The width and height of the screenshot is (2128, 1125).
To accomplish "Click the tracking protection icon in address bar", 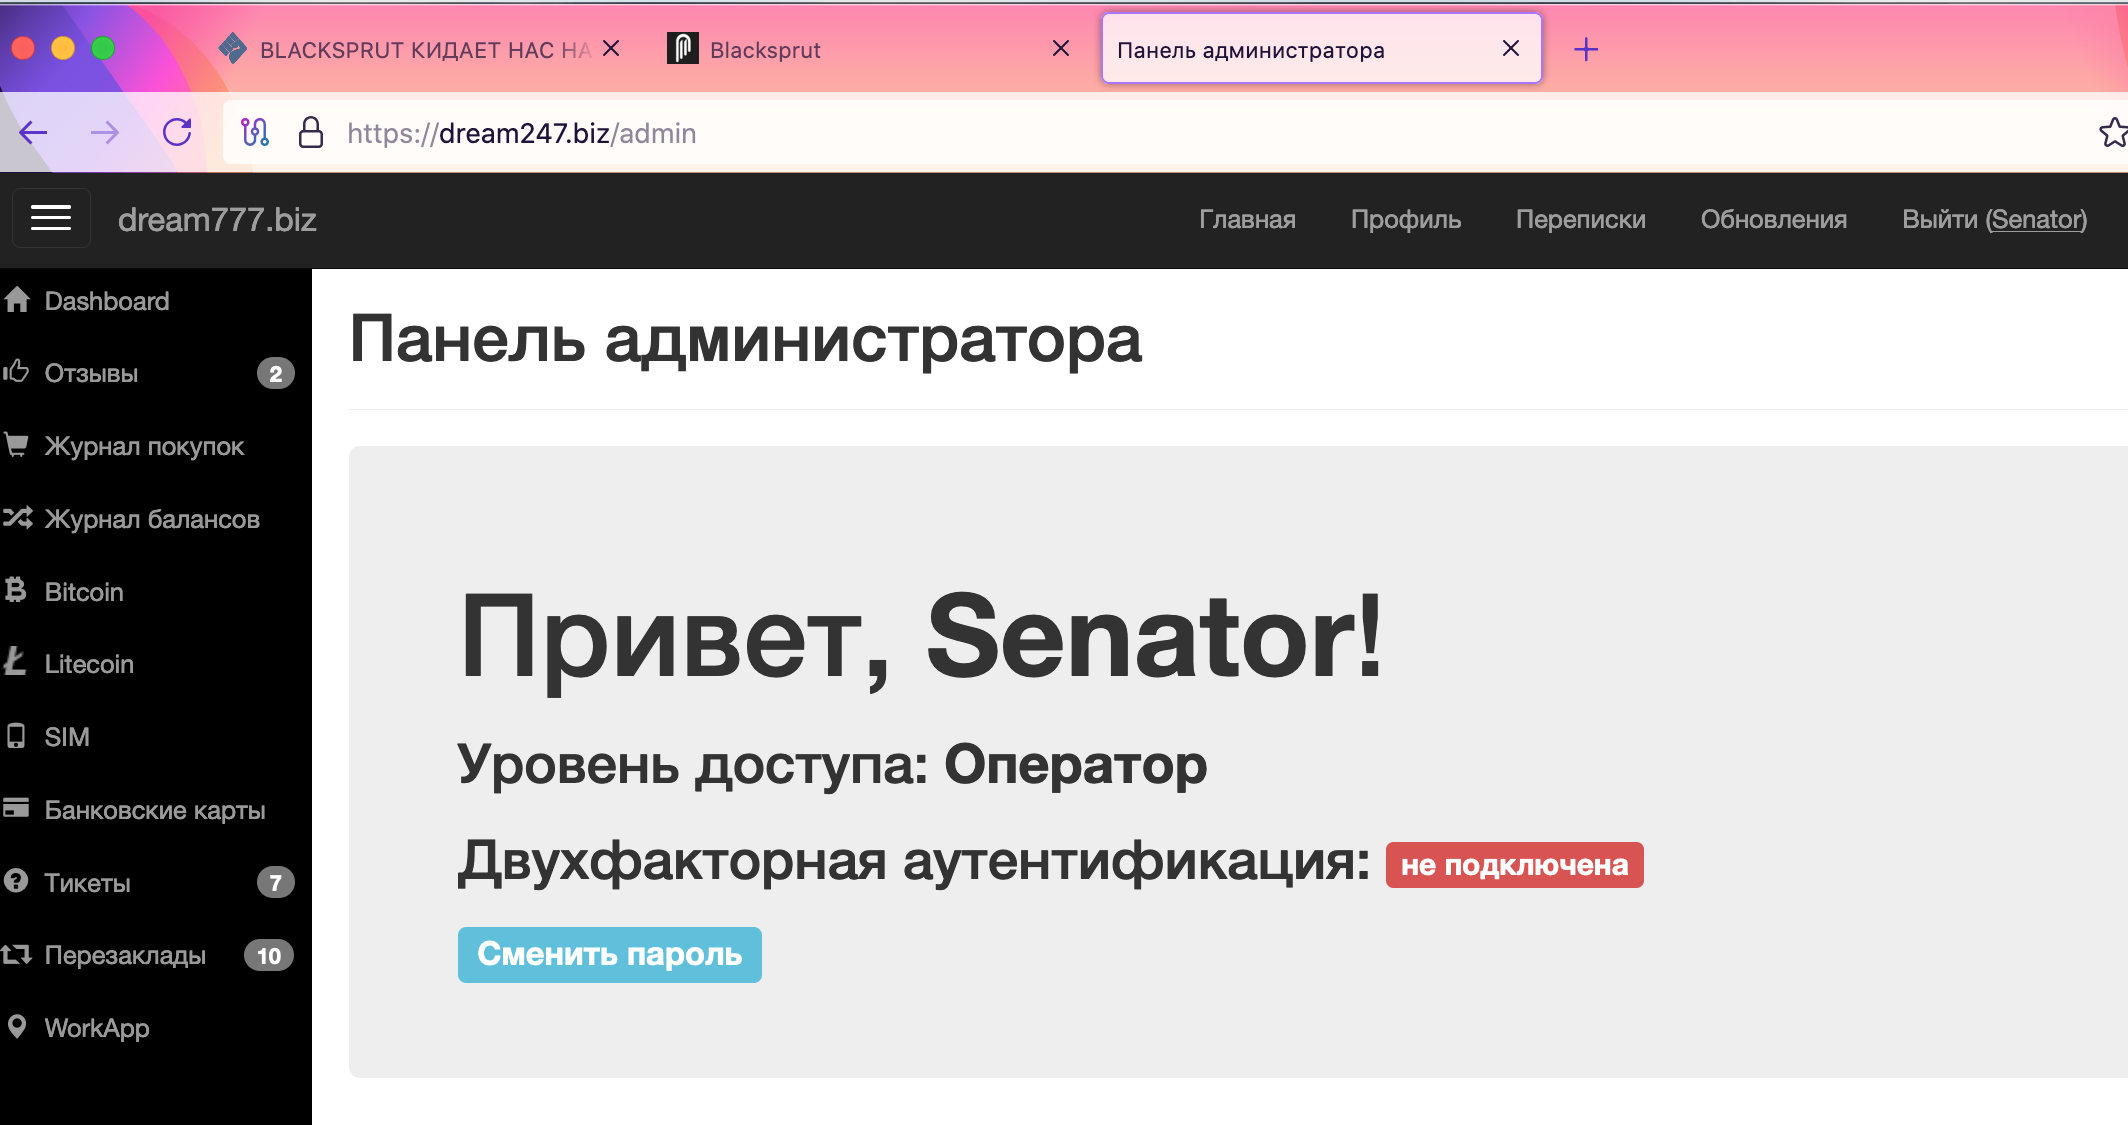I will [255, 132].
